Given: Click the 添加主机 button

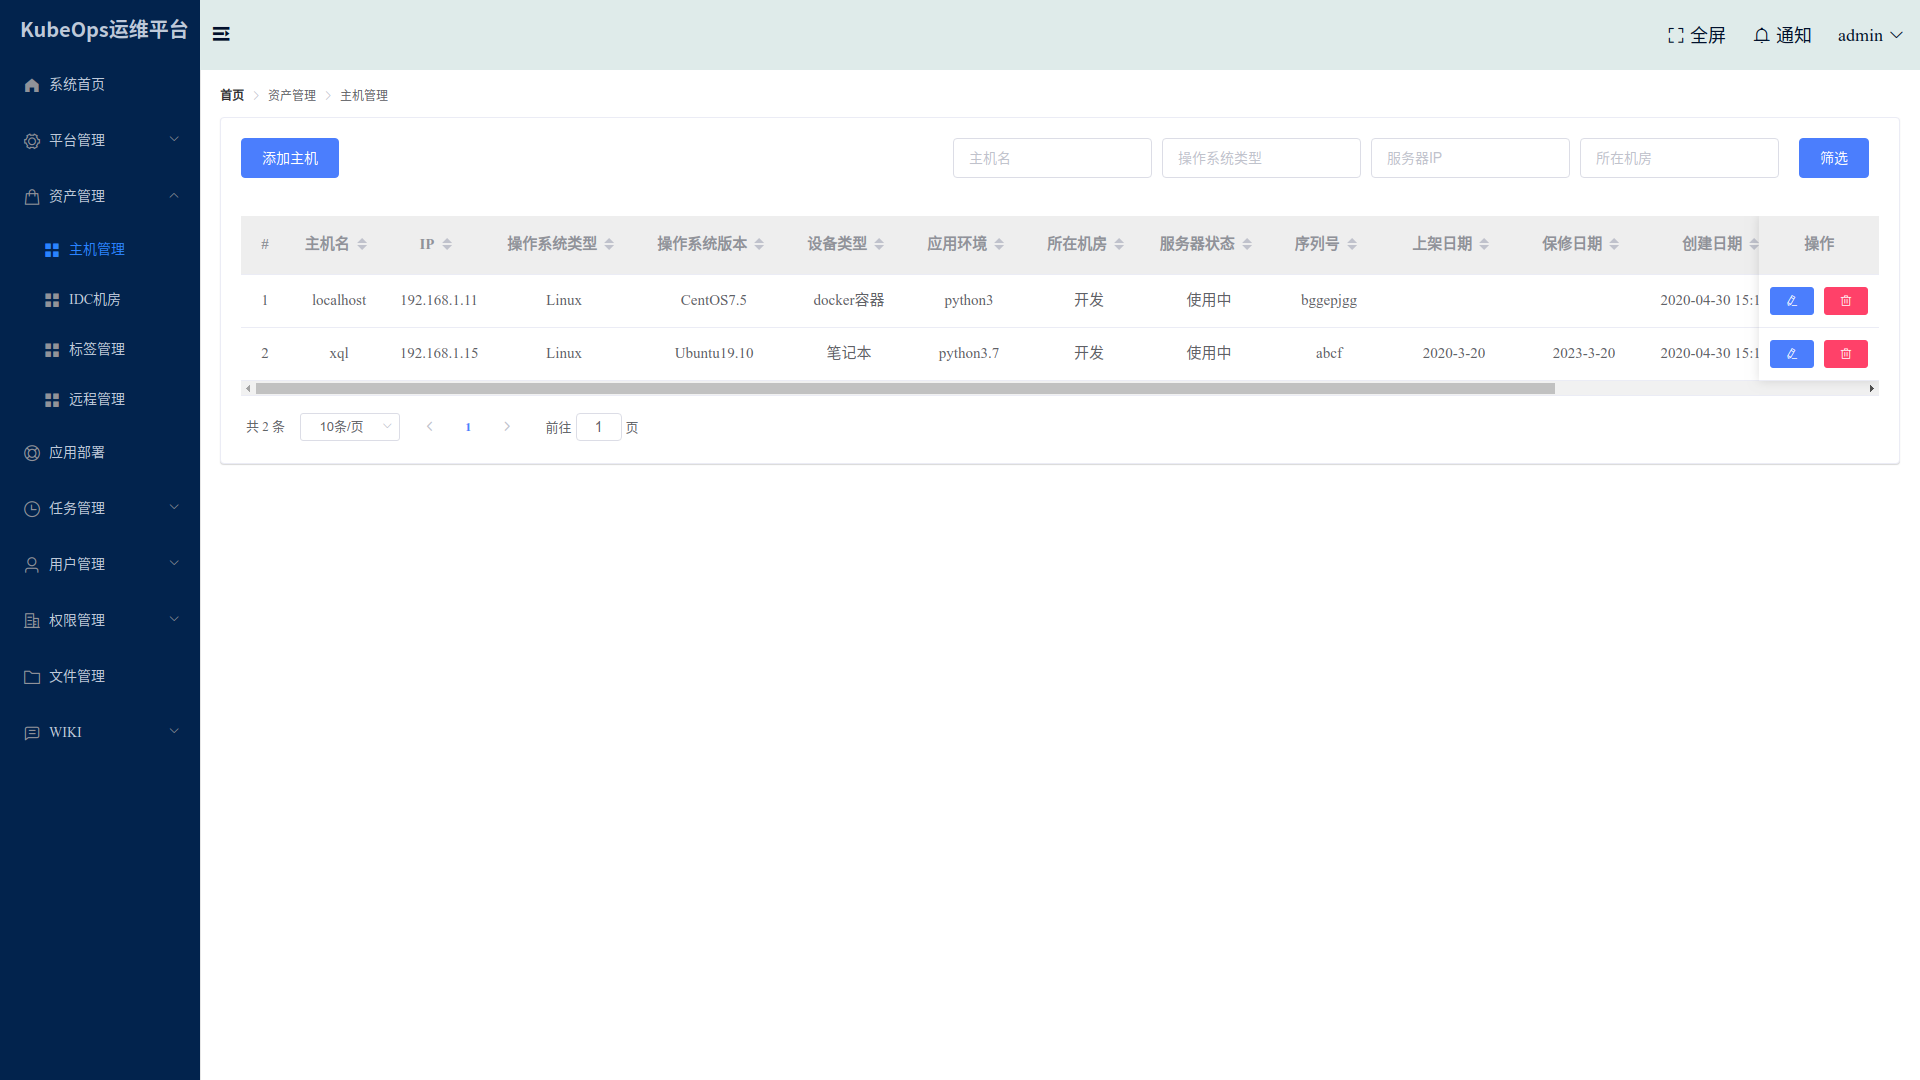Looking at the screenshot, I should (x=290, y=158).
